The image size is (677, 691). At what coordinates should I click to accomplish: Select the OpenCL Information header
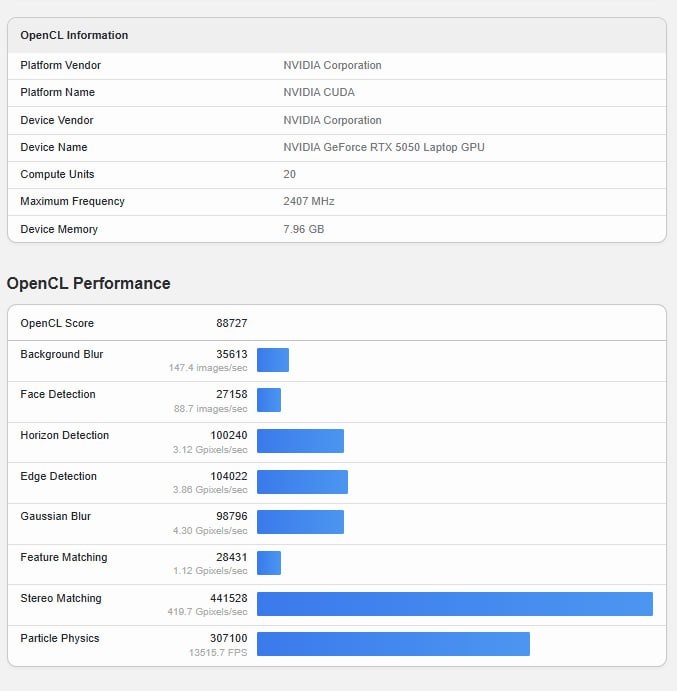tap(74, 35)
